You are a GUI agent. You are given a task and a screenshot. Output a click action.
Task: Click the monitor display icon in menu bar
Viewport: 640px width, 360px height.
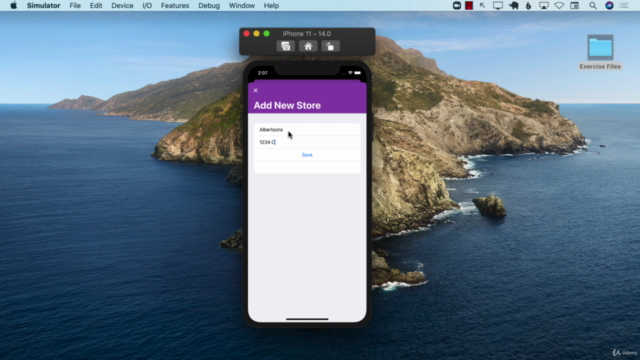coord(498,5)
